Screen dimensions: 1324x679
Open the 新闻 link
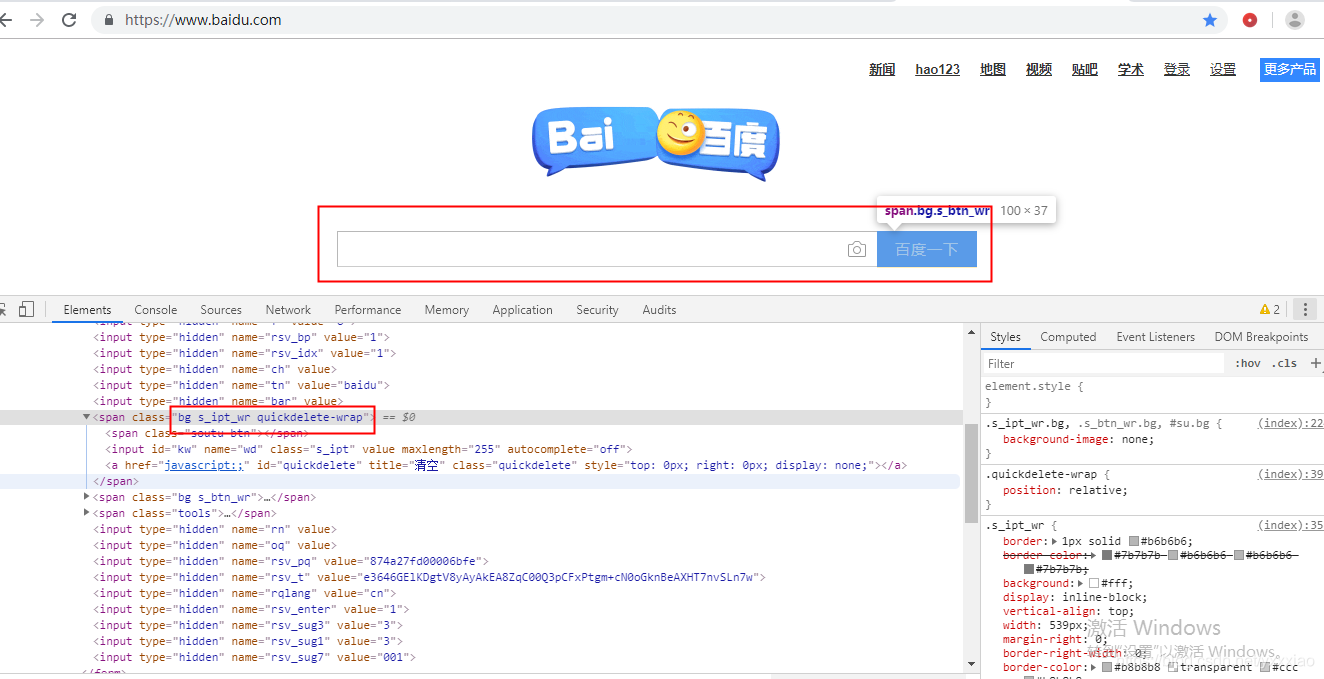pyautogui.click(x=882, y=69)
